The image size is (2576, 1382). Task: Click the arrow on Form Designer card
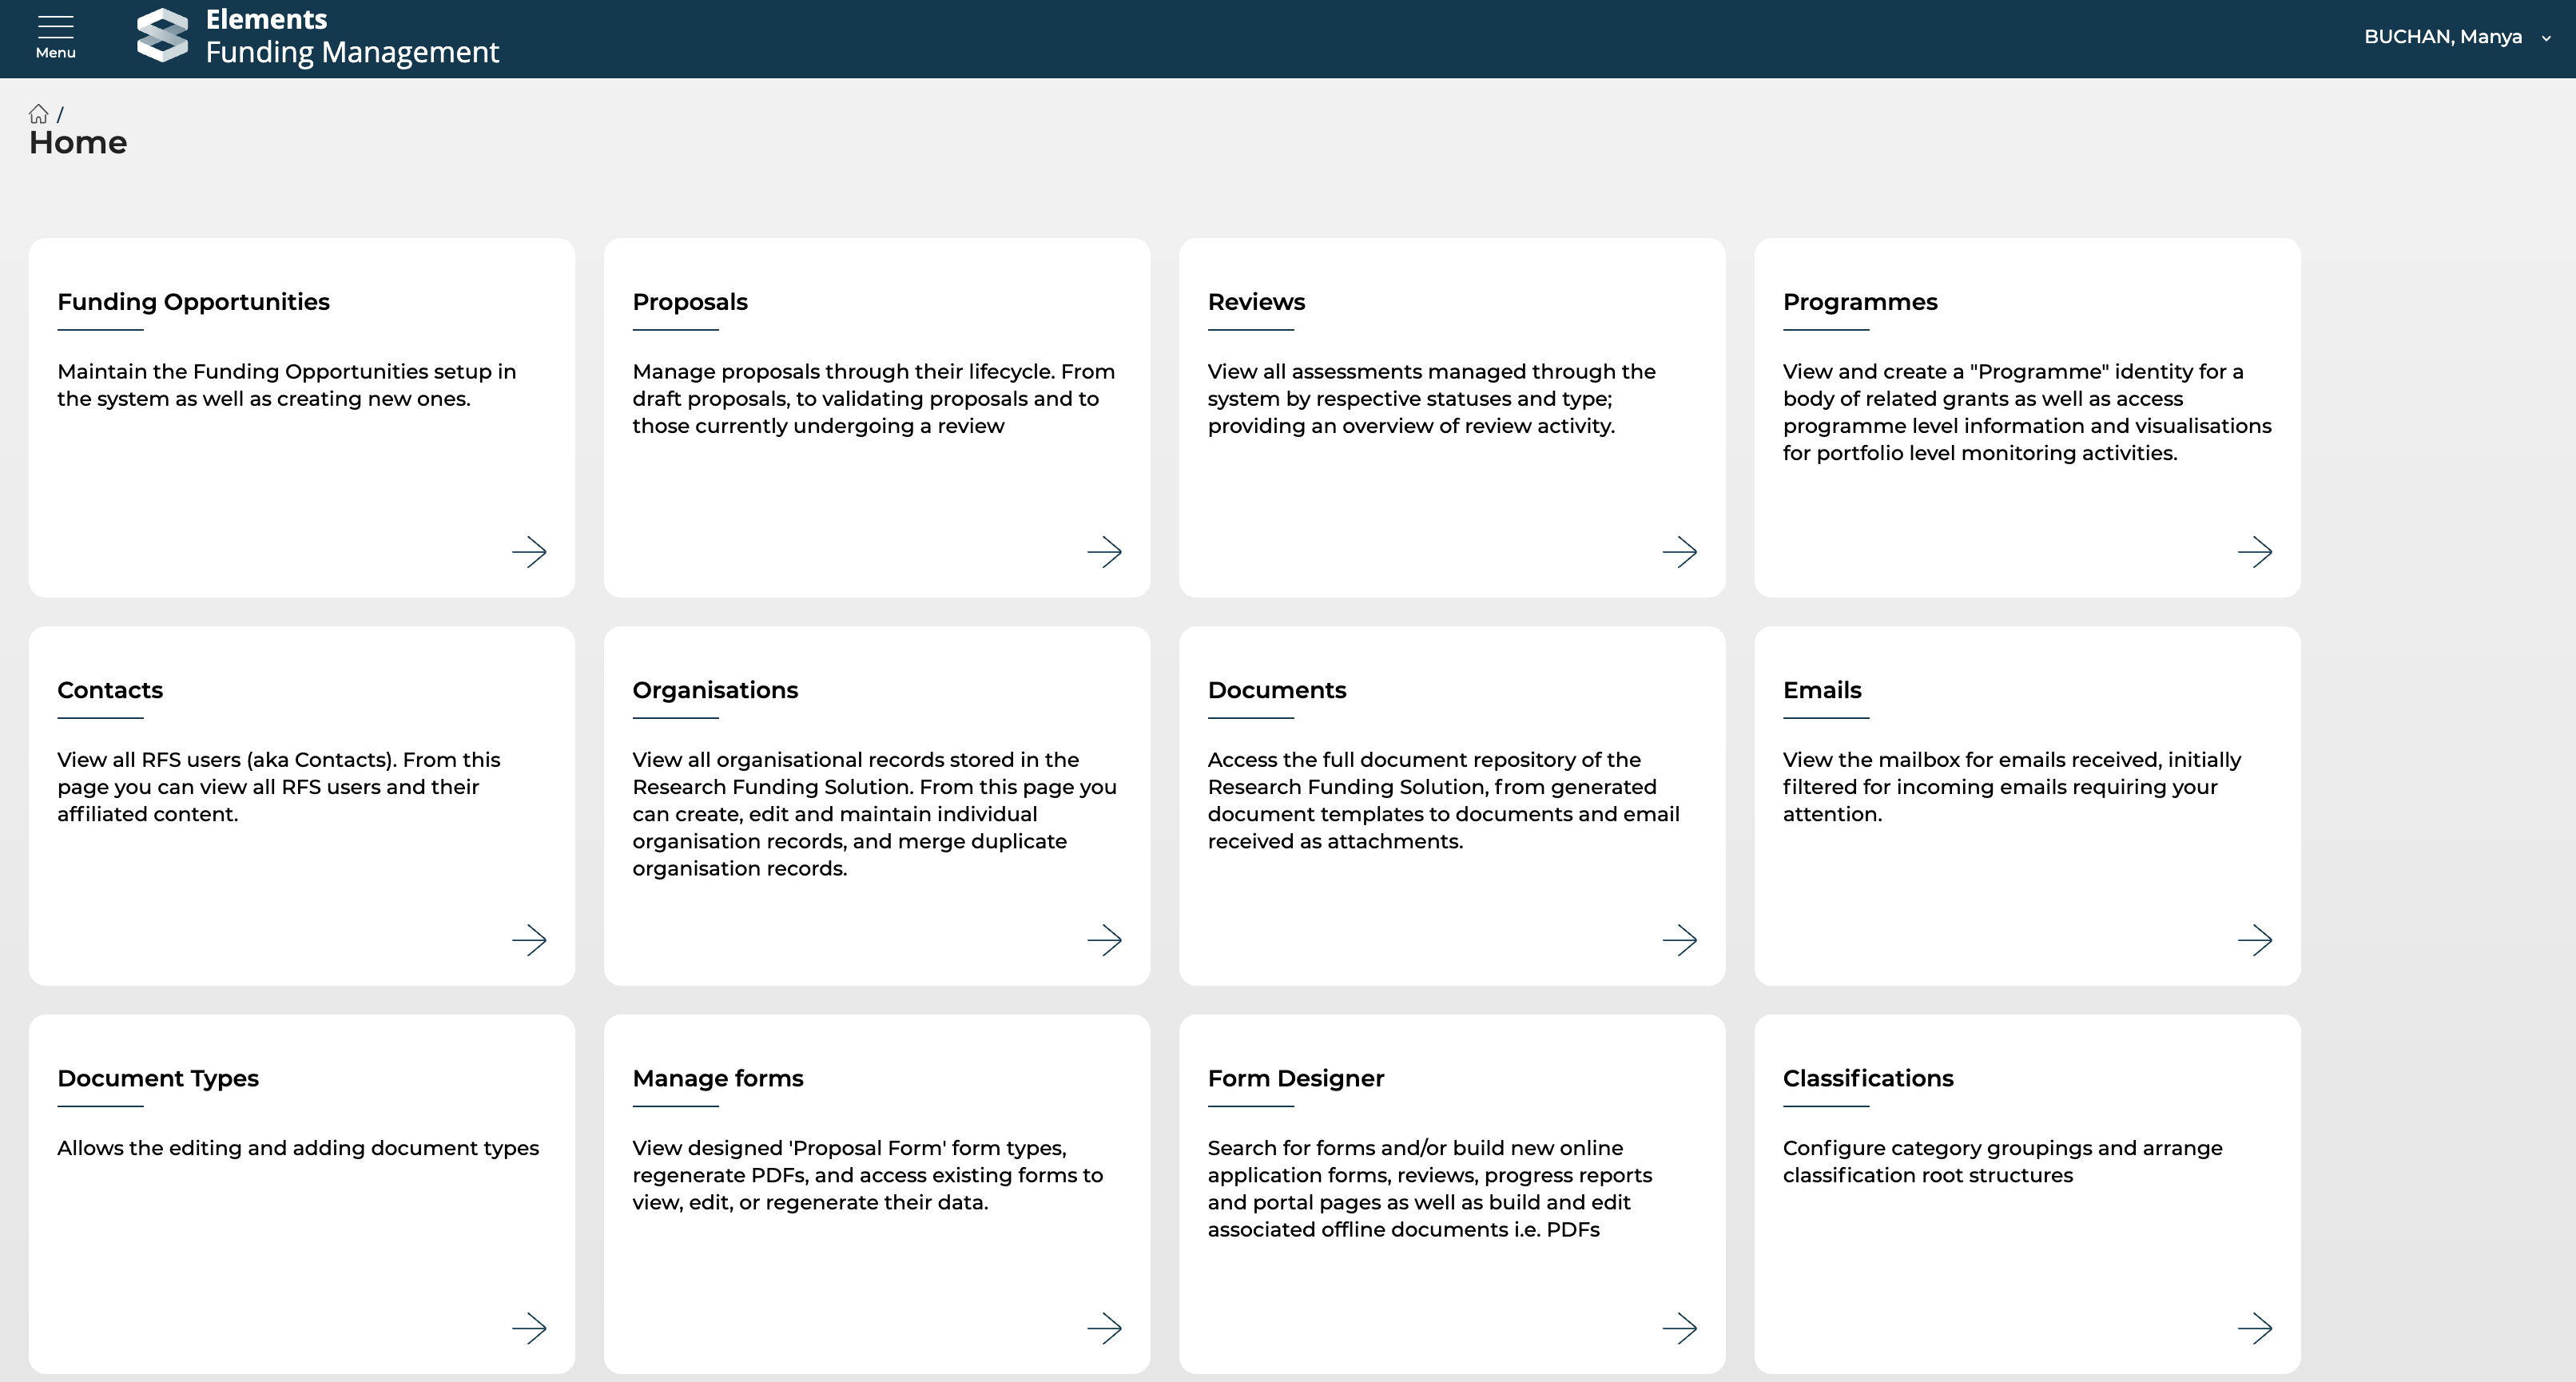pyautogui.click(x=1679, y=1328)
